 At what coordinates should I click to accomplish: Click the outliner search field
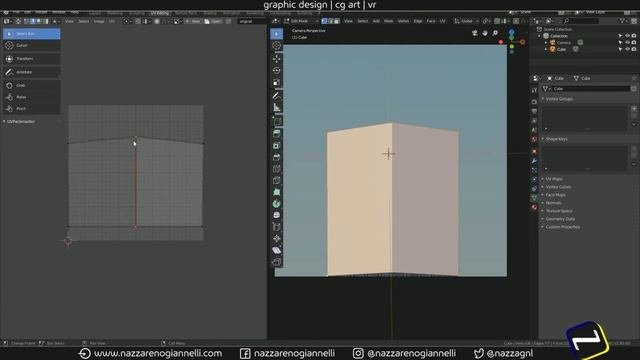[582, 21]
